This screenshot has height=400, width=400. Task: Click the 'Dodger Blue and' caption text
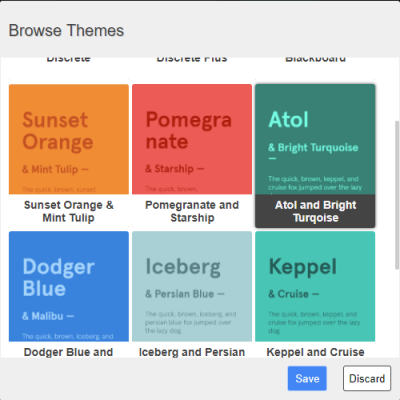tap(68, 352)
